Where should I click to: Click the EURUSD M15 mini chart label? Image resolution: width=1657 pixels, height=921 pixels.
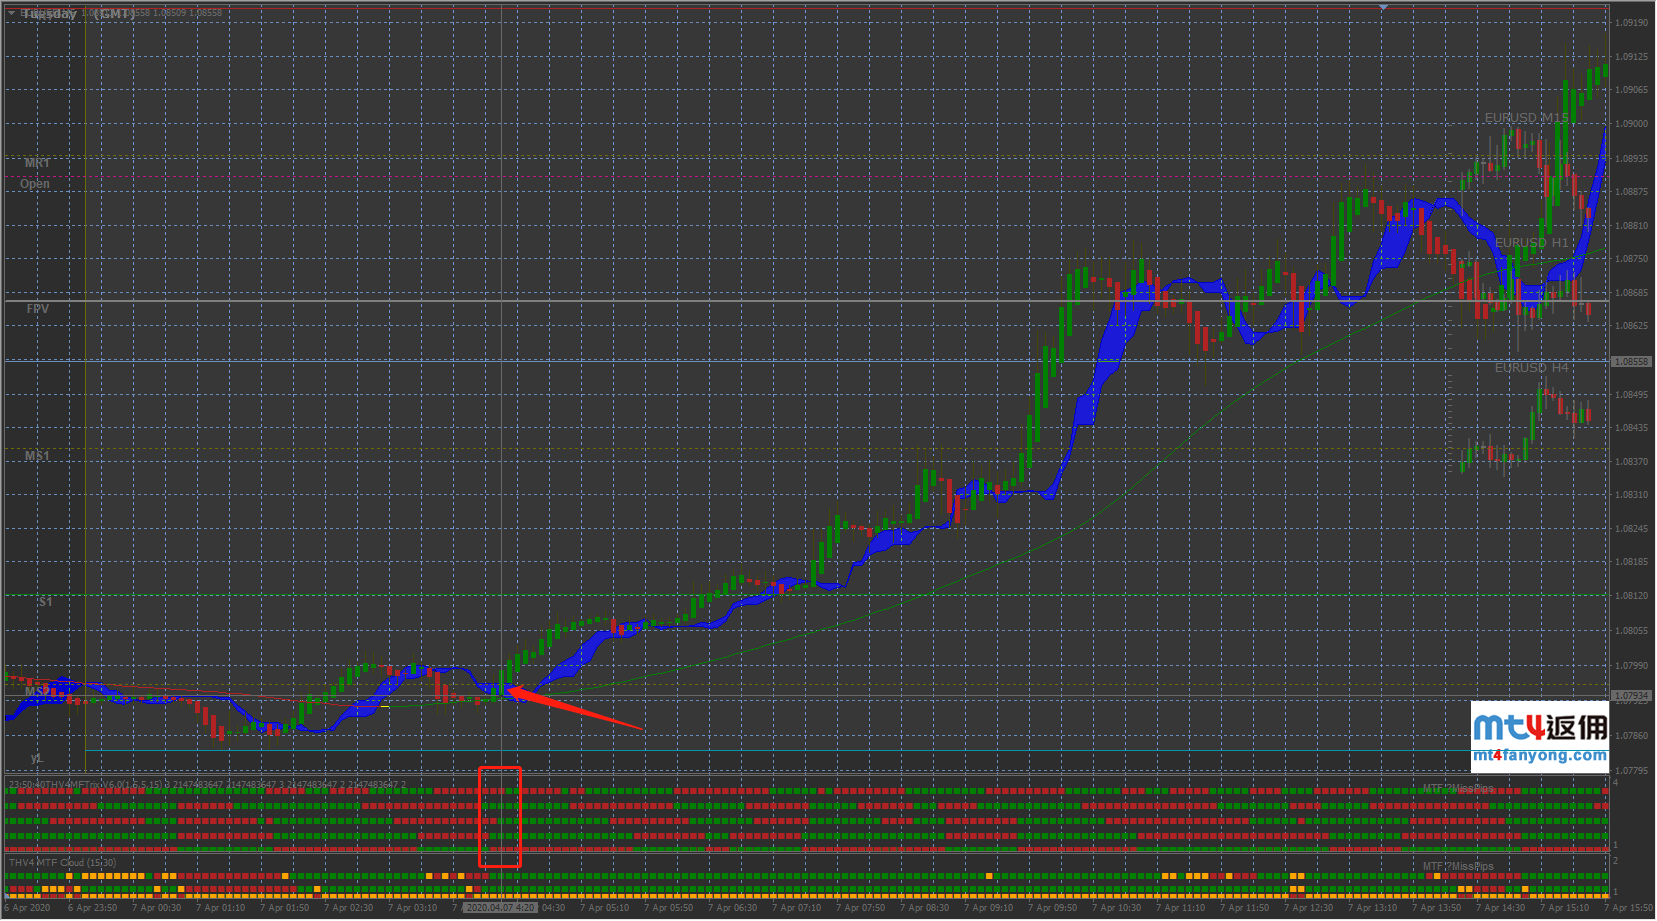[x=1526, y=118]
